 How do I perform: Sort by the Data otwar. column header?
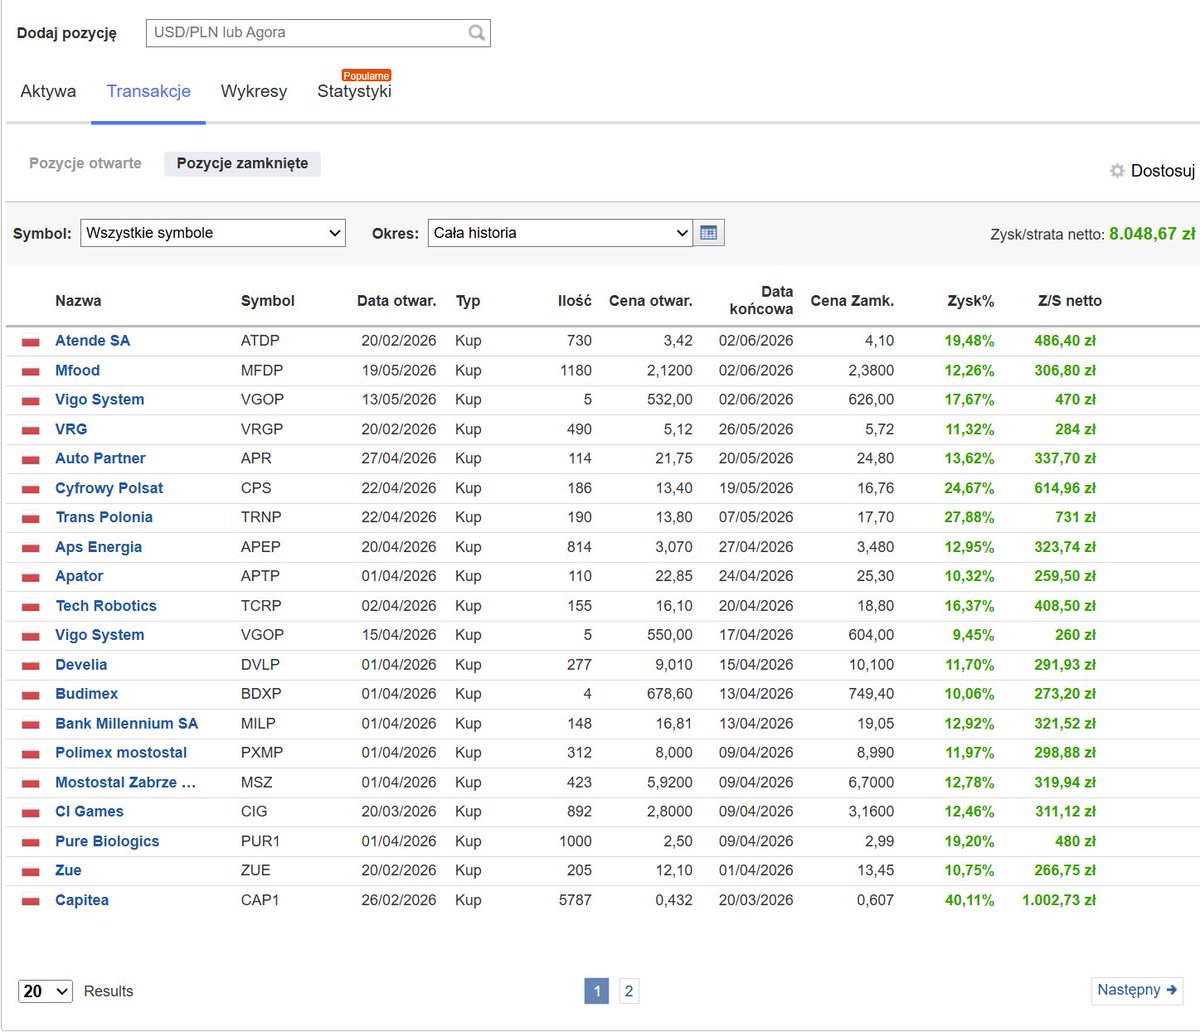point(396,300)
